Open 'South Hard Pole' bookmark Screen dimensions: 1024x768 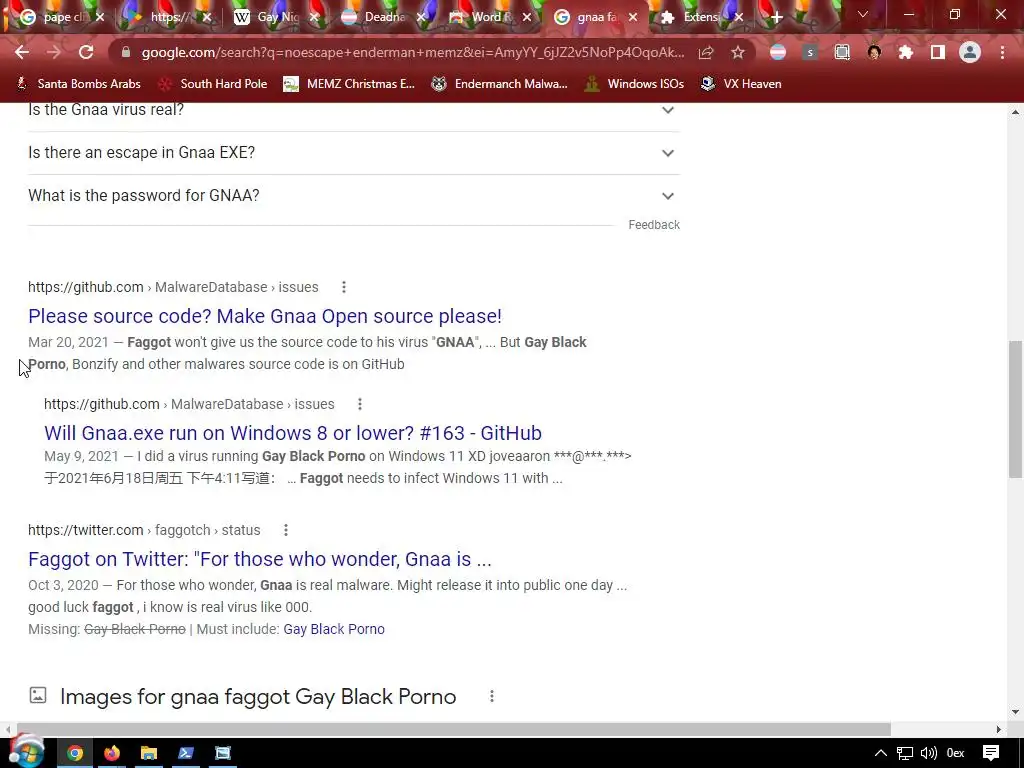pyautogui.click(x=213, y=84)
